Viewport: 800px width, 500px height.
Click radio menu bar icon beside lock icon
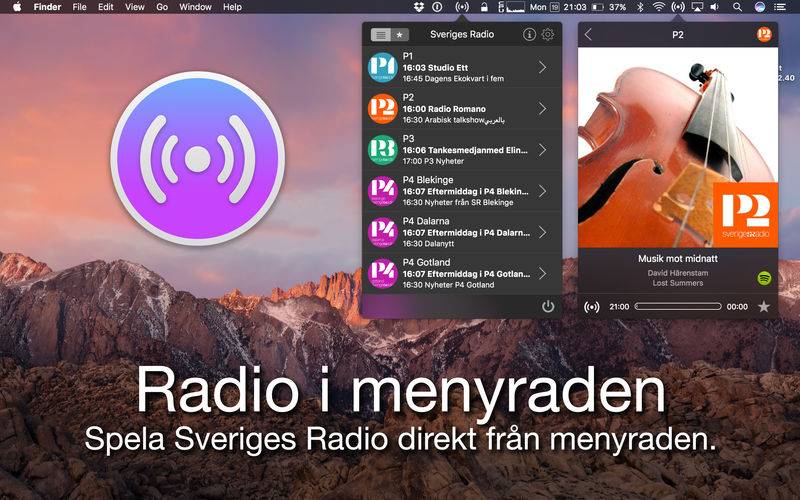coord(462,7)
